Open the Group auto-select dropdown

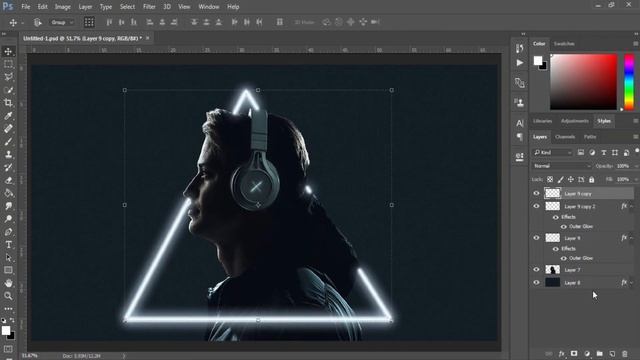point(62,22)
